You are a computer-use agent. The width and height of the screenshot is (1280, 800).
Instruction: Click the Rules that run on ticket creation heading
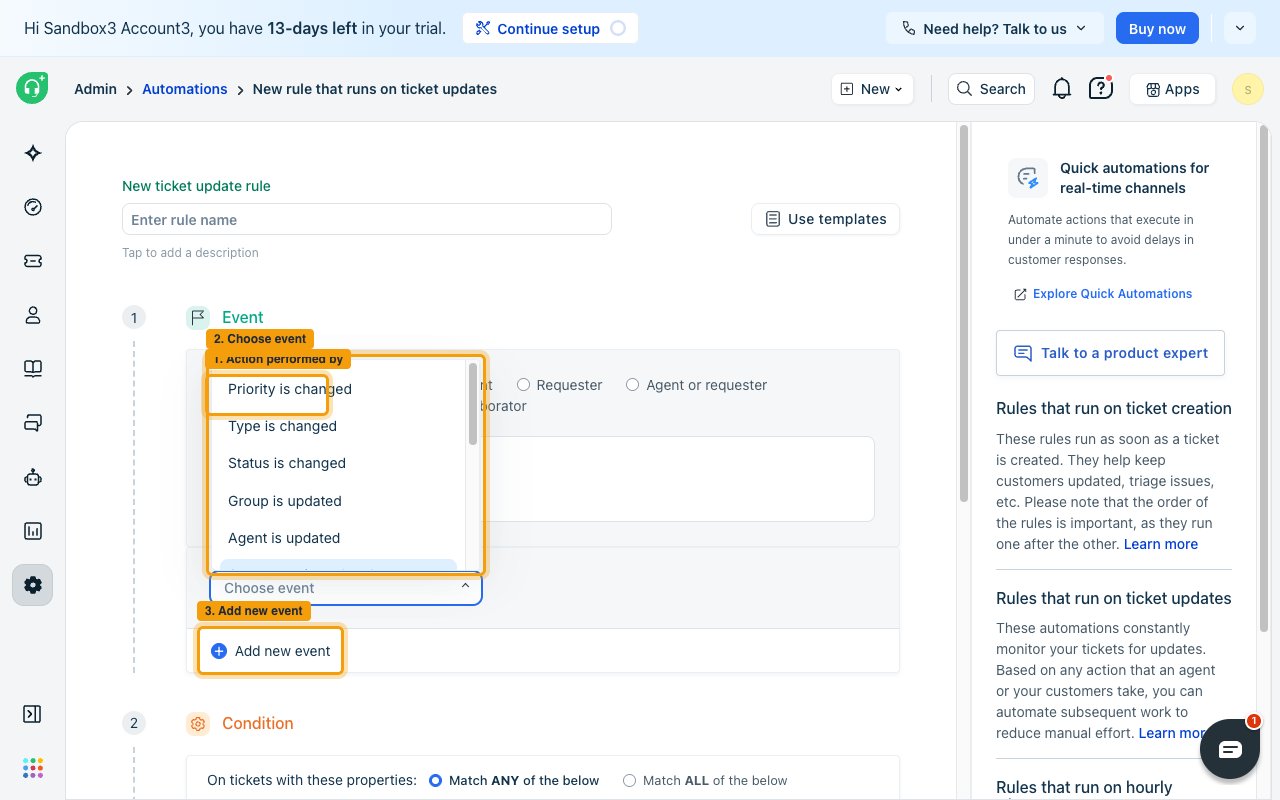(1114, 408)
